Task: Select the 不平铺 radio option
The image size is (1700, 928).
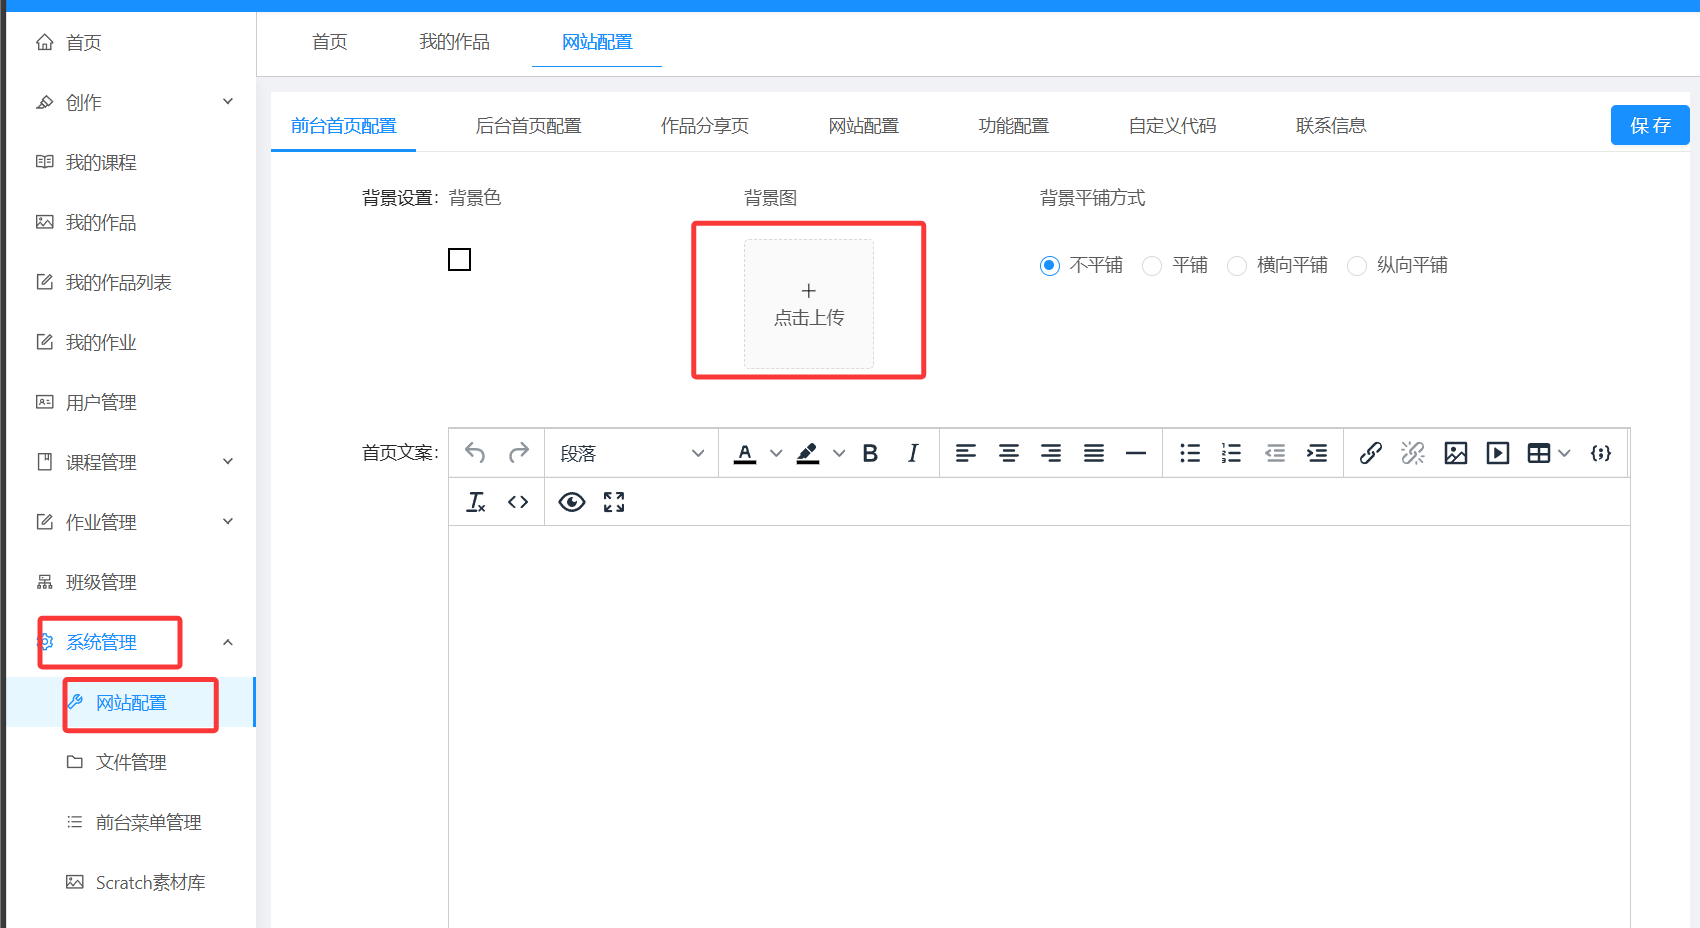Action: tap(1049, 266)
